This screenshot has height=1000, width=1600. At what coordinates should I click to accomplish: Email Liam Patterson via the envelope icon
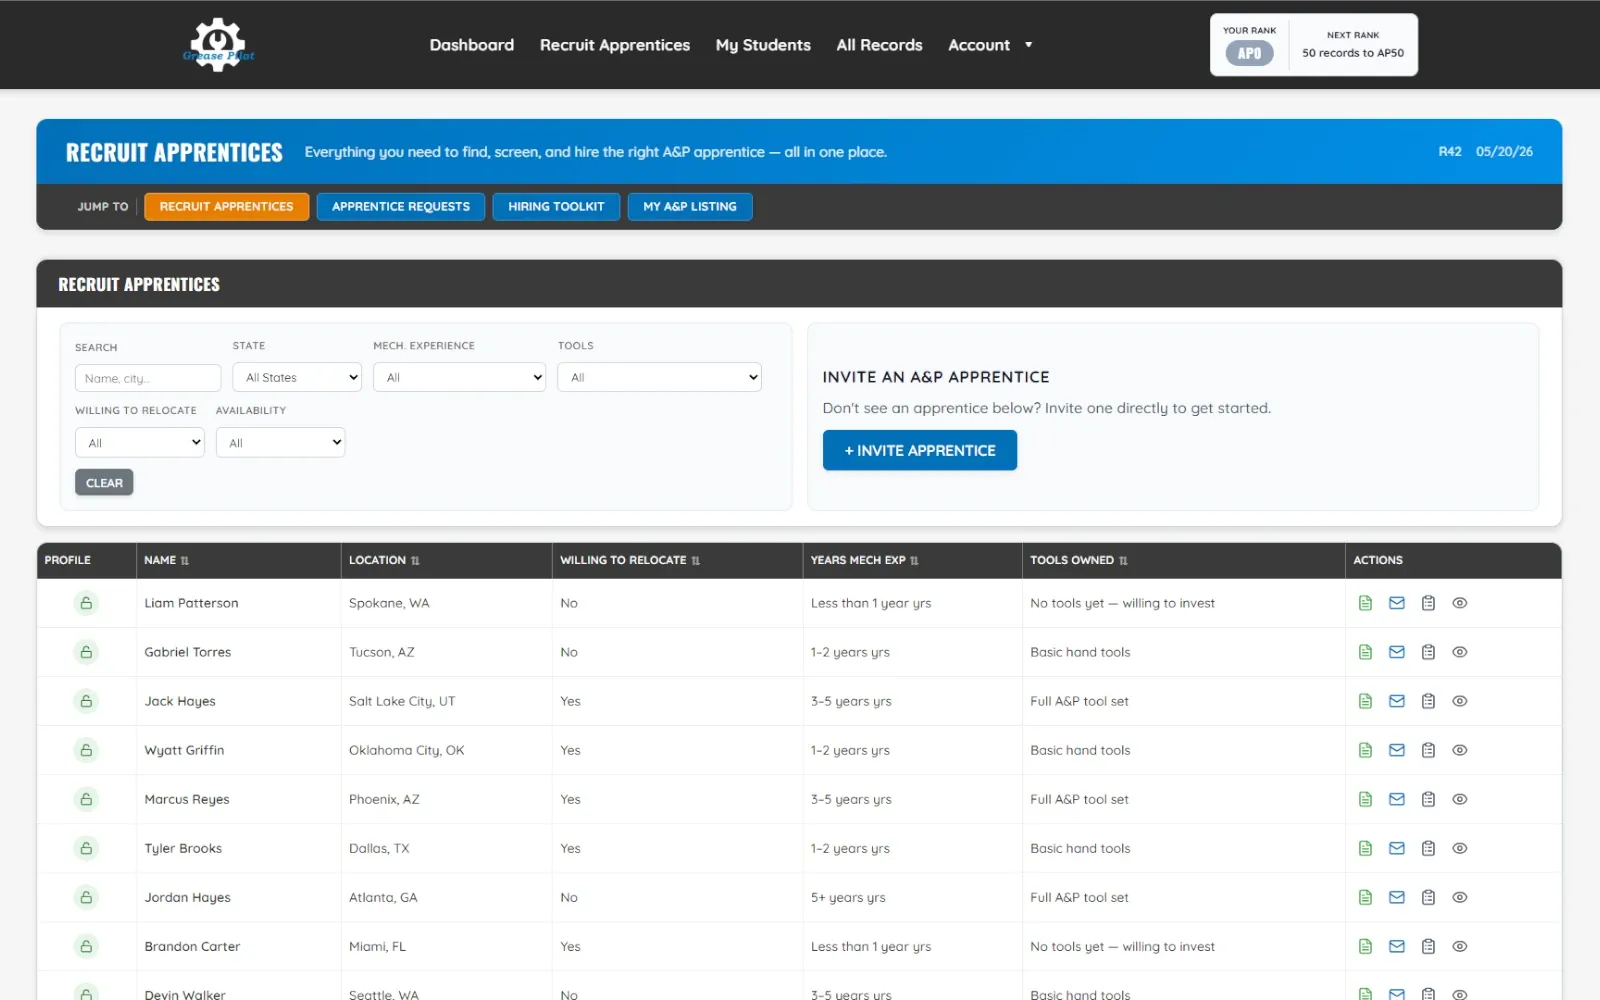point(1397,603)
